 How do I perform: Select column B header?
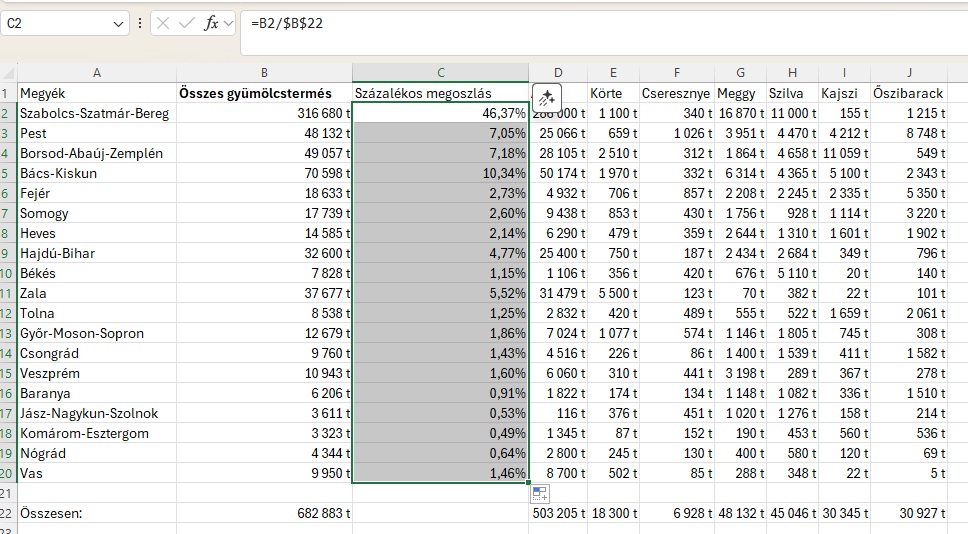click(264, 73)
